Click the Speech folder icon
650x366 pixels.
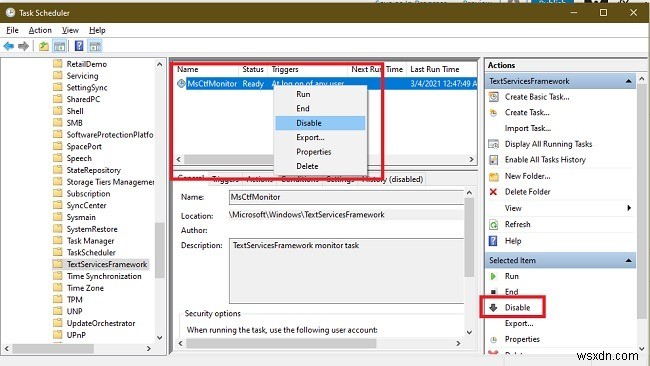click(x=58, y=158)
